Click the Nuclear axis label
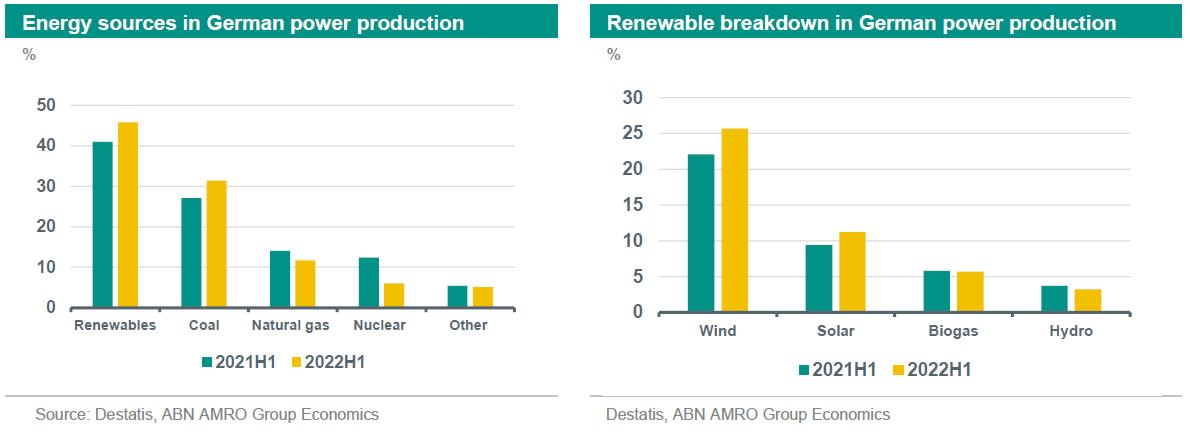This screenshot has width=1190, height=432. (379, 326)
